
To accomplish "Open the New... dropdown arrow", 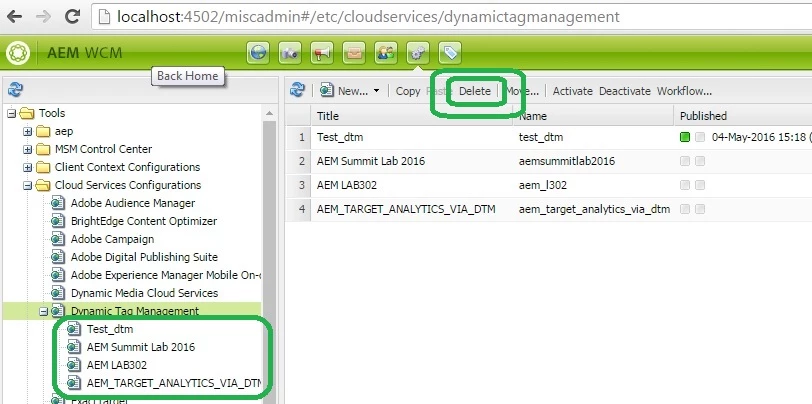I will pyautogui.click(x=376, y=91).
